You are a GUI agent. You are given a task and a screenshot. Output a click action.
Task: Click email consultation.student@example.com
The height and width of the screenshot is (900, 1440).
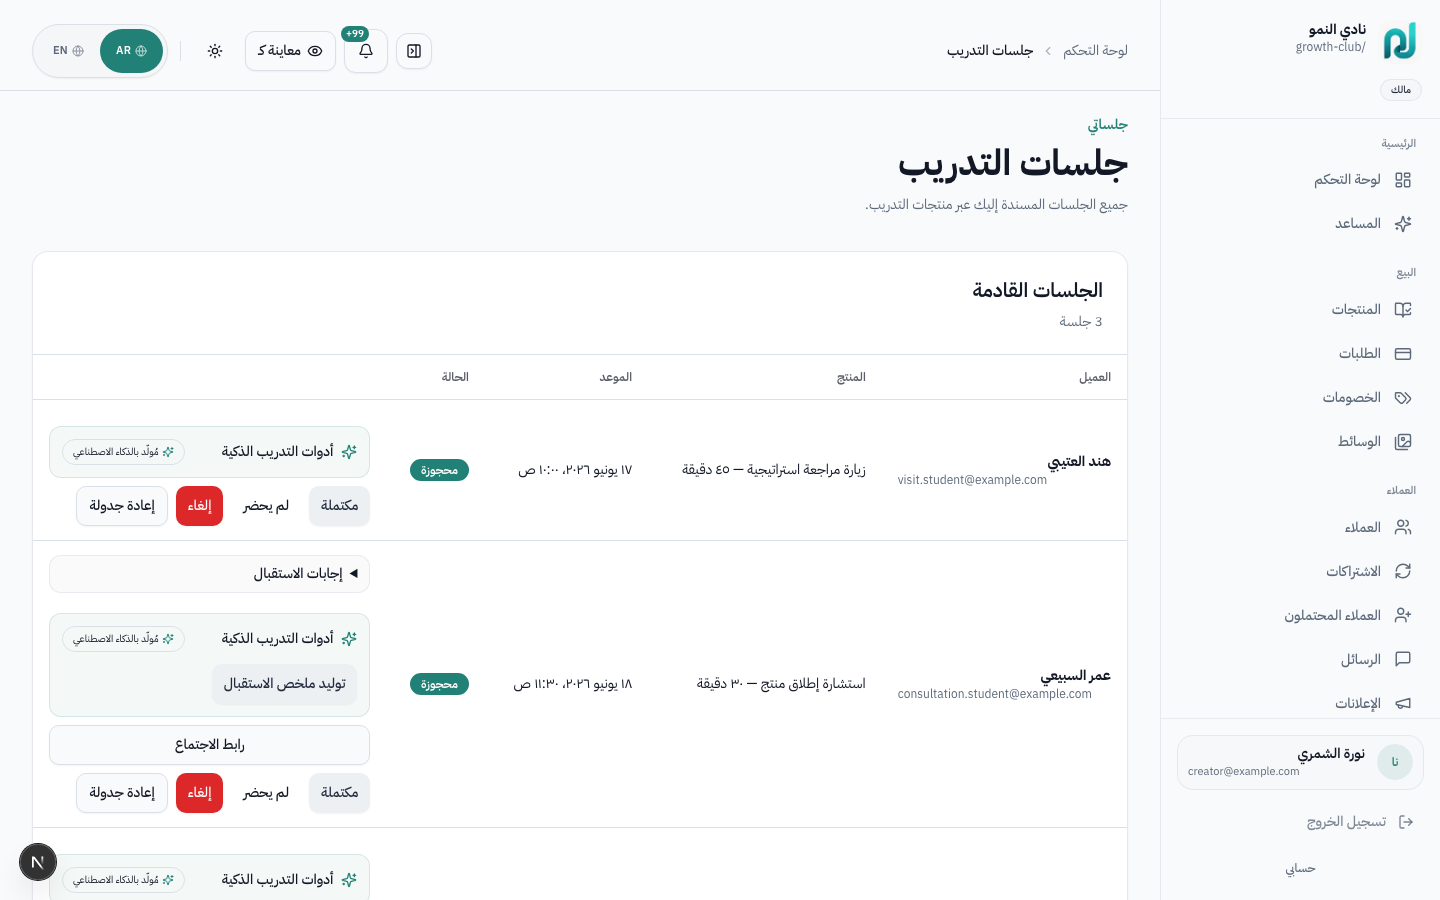pyautogui.click(x=995, y=694)
